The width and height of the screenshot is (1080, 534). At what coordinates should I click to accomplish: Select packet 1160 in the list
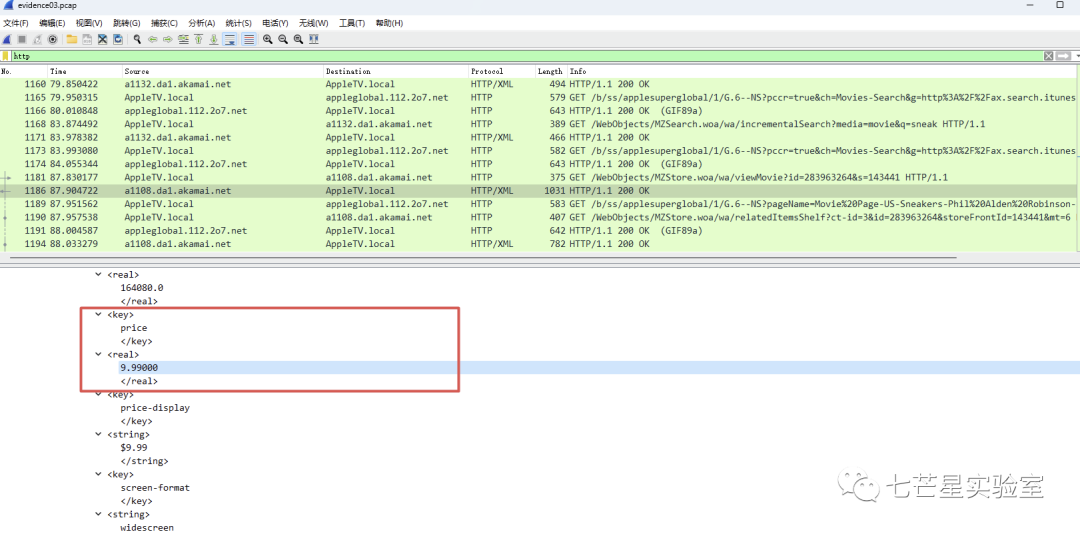(537, 84)
